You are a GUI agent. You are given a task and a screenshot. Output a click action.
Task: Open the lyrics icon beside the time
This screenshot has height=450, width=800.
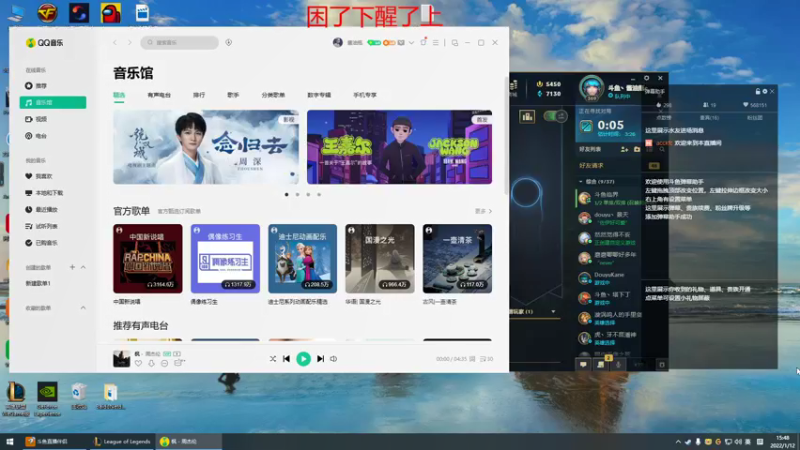coord(472,359)
